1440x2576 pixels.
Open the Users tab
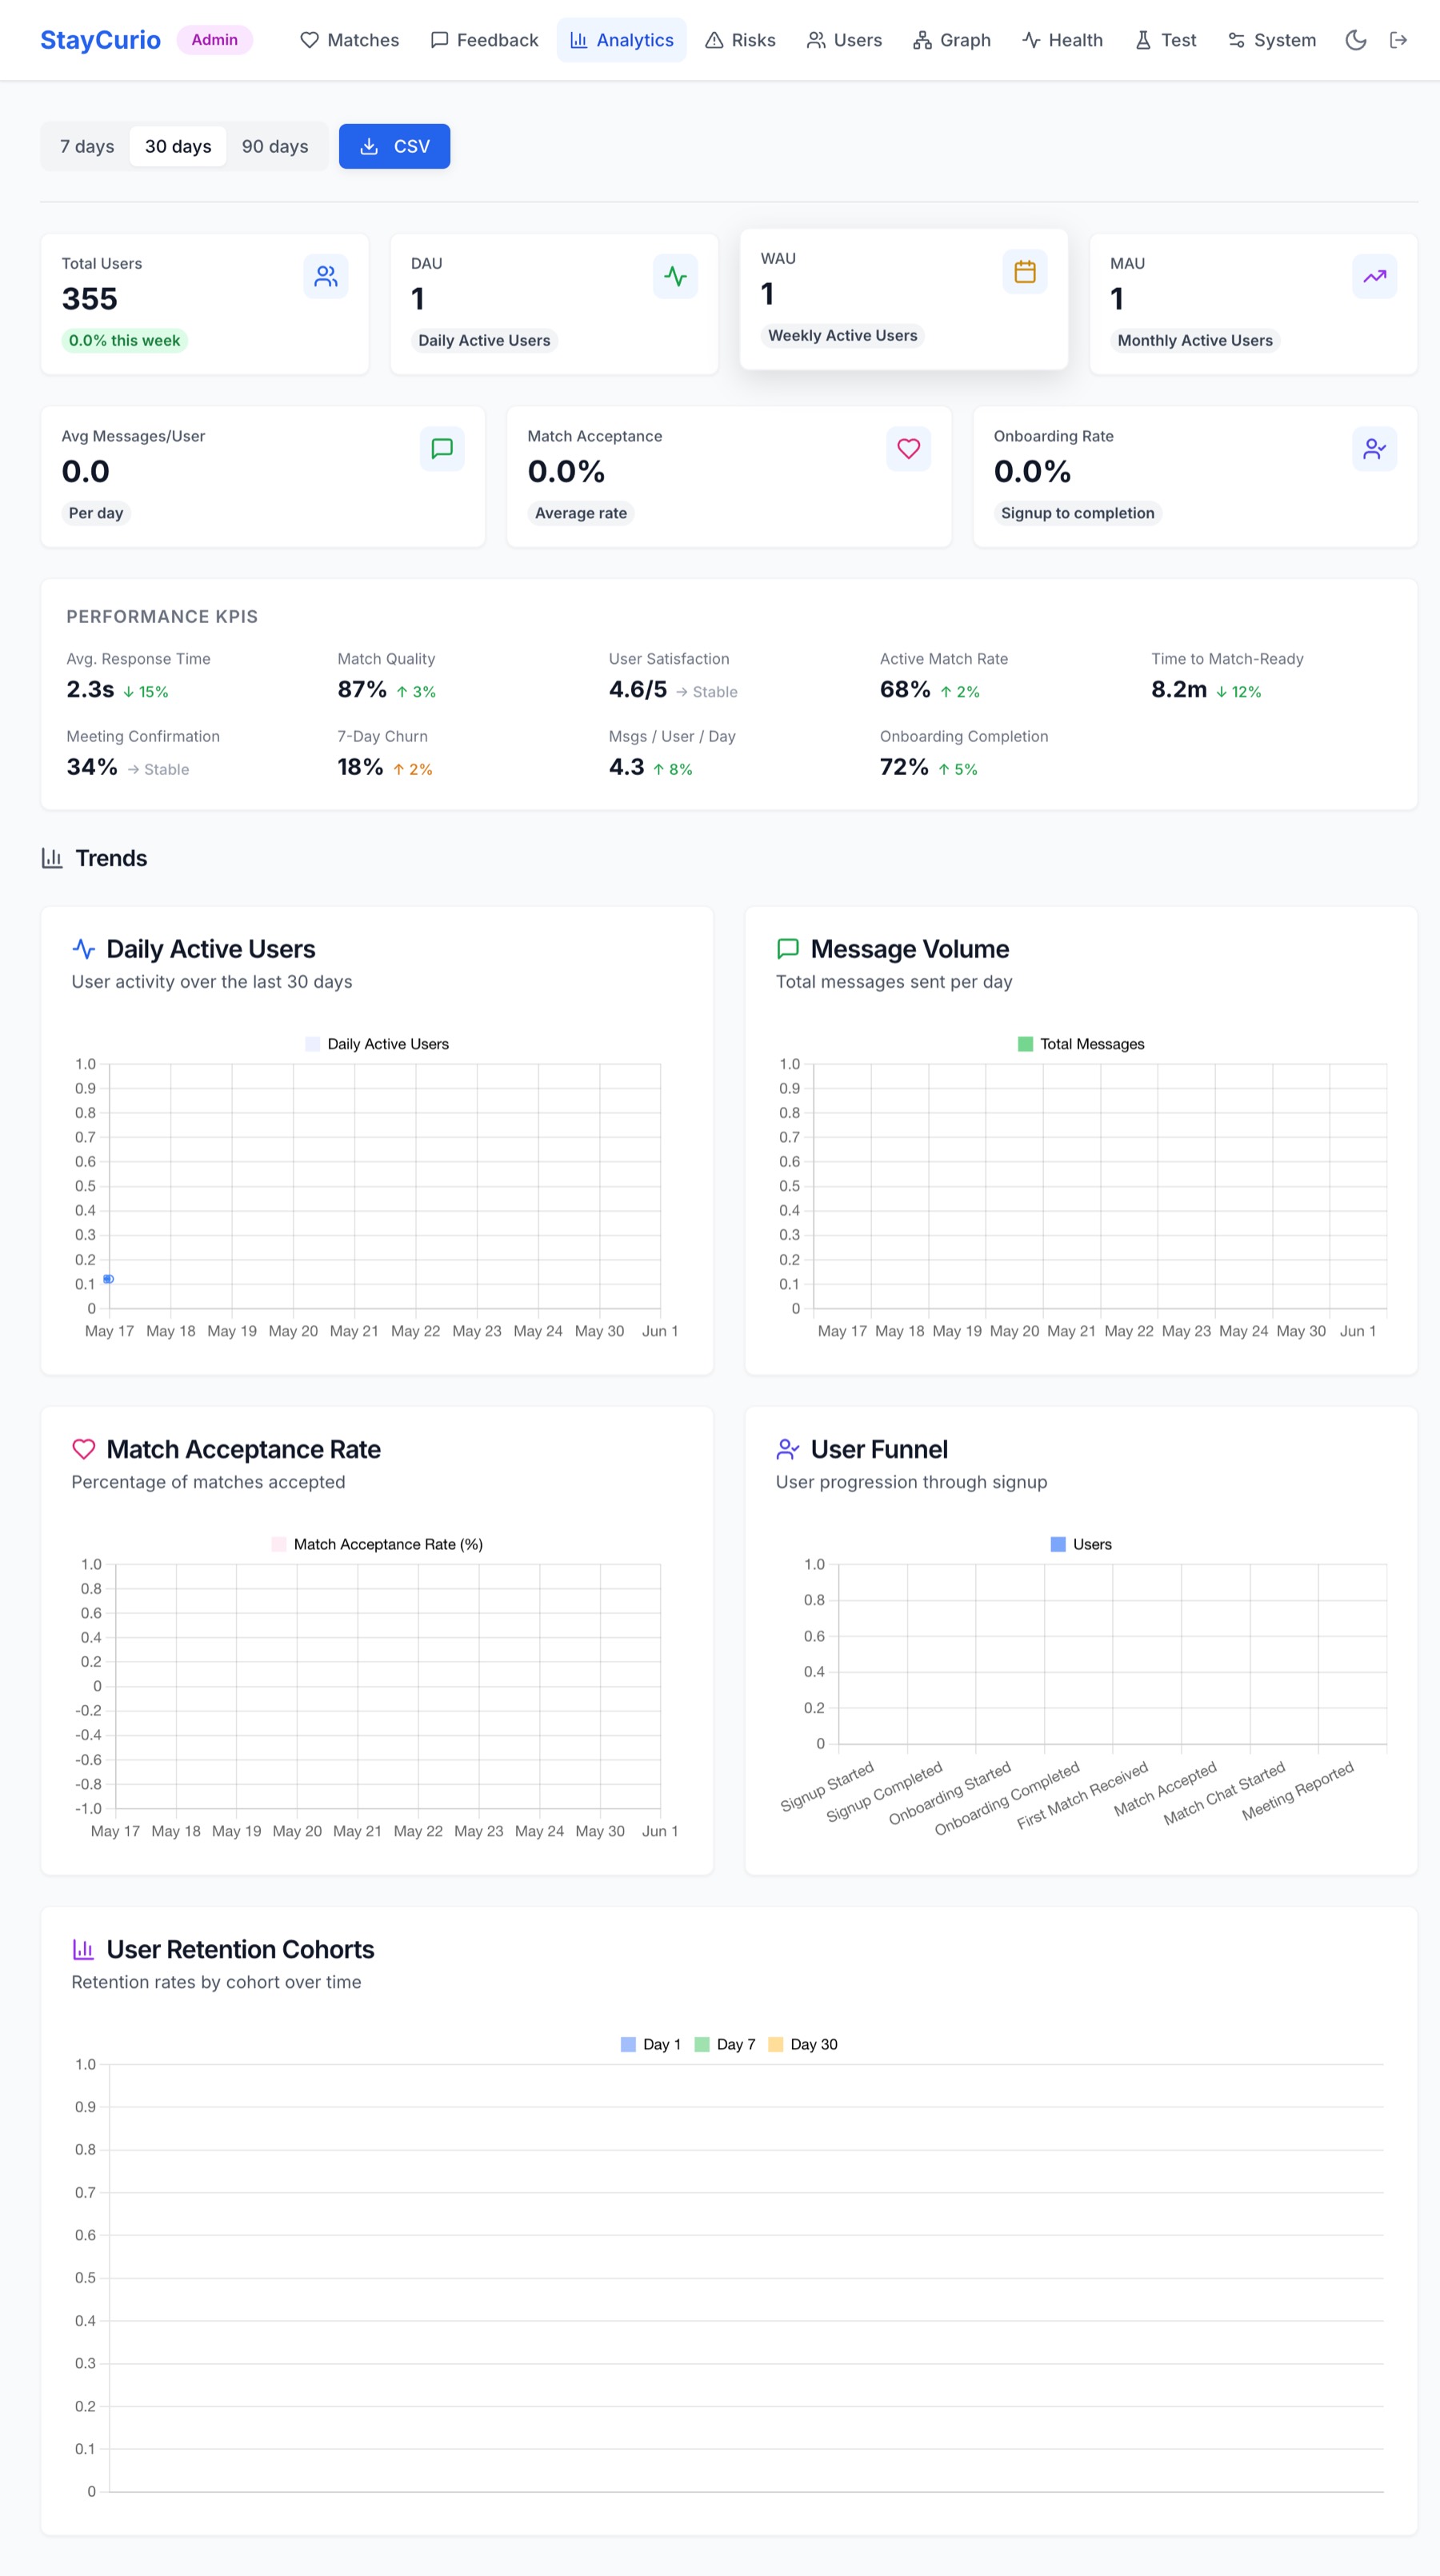845,40
